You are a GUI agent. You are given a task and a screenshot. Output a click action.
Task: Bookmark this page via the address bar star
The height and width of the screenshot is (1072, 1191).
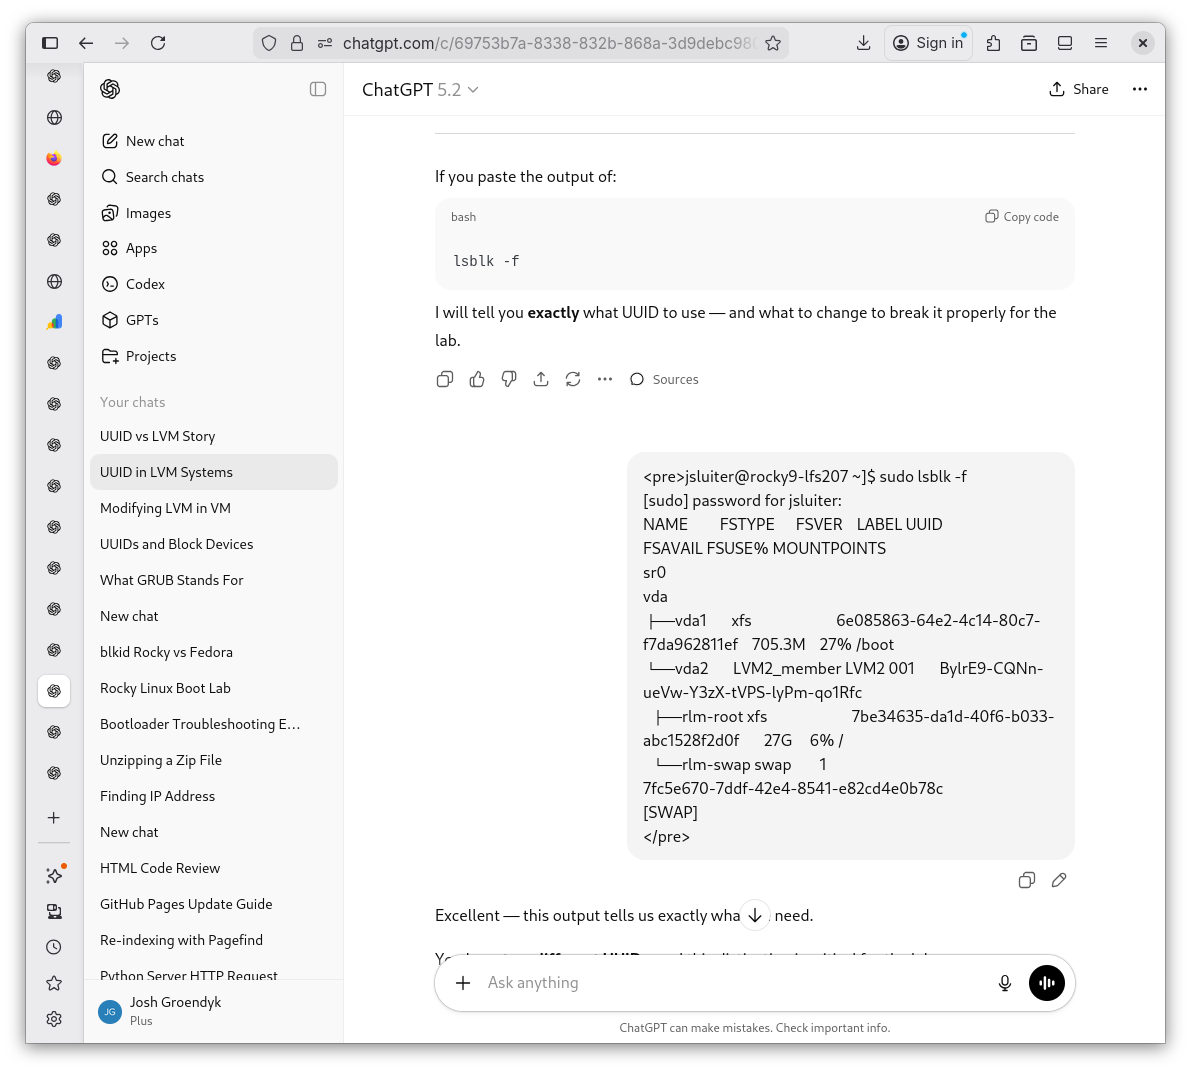click(x=773, y=43)
